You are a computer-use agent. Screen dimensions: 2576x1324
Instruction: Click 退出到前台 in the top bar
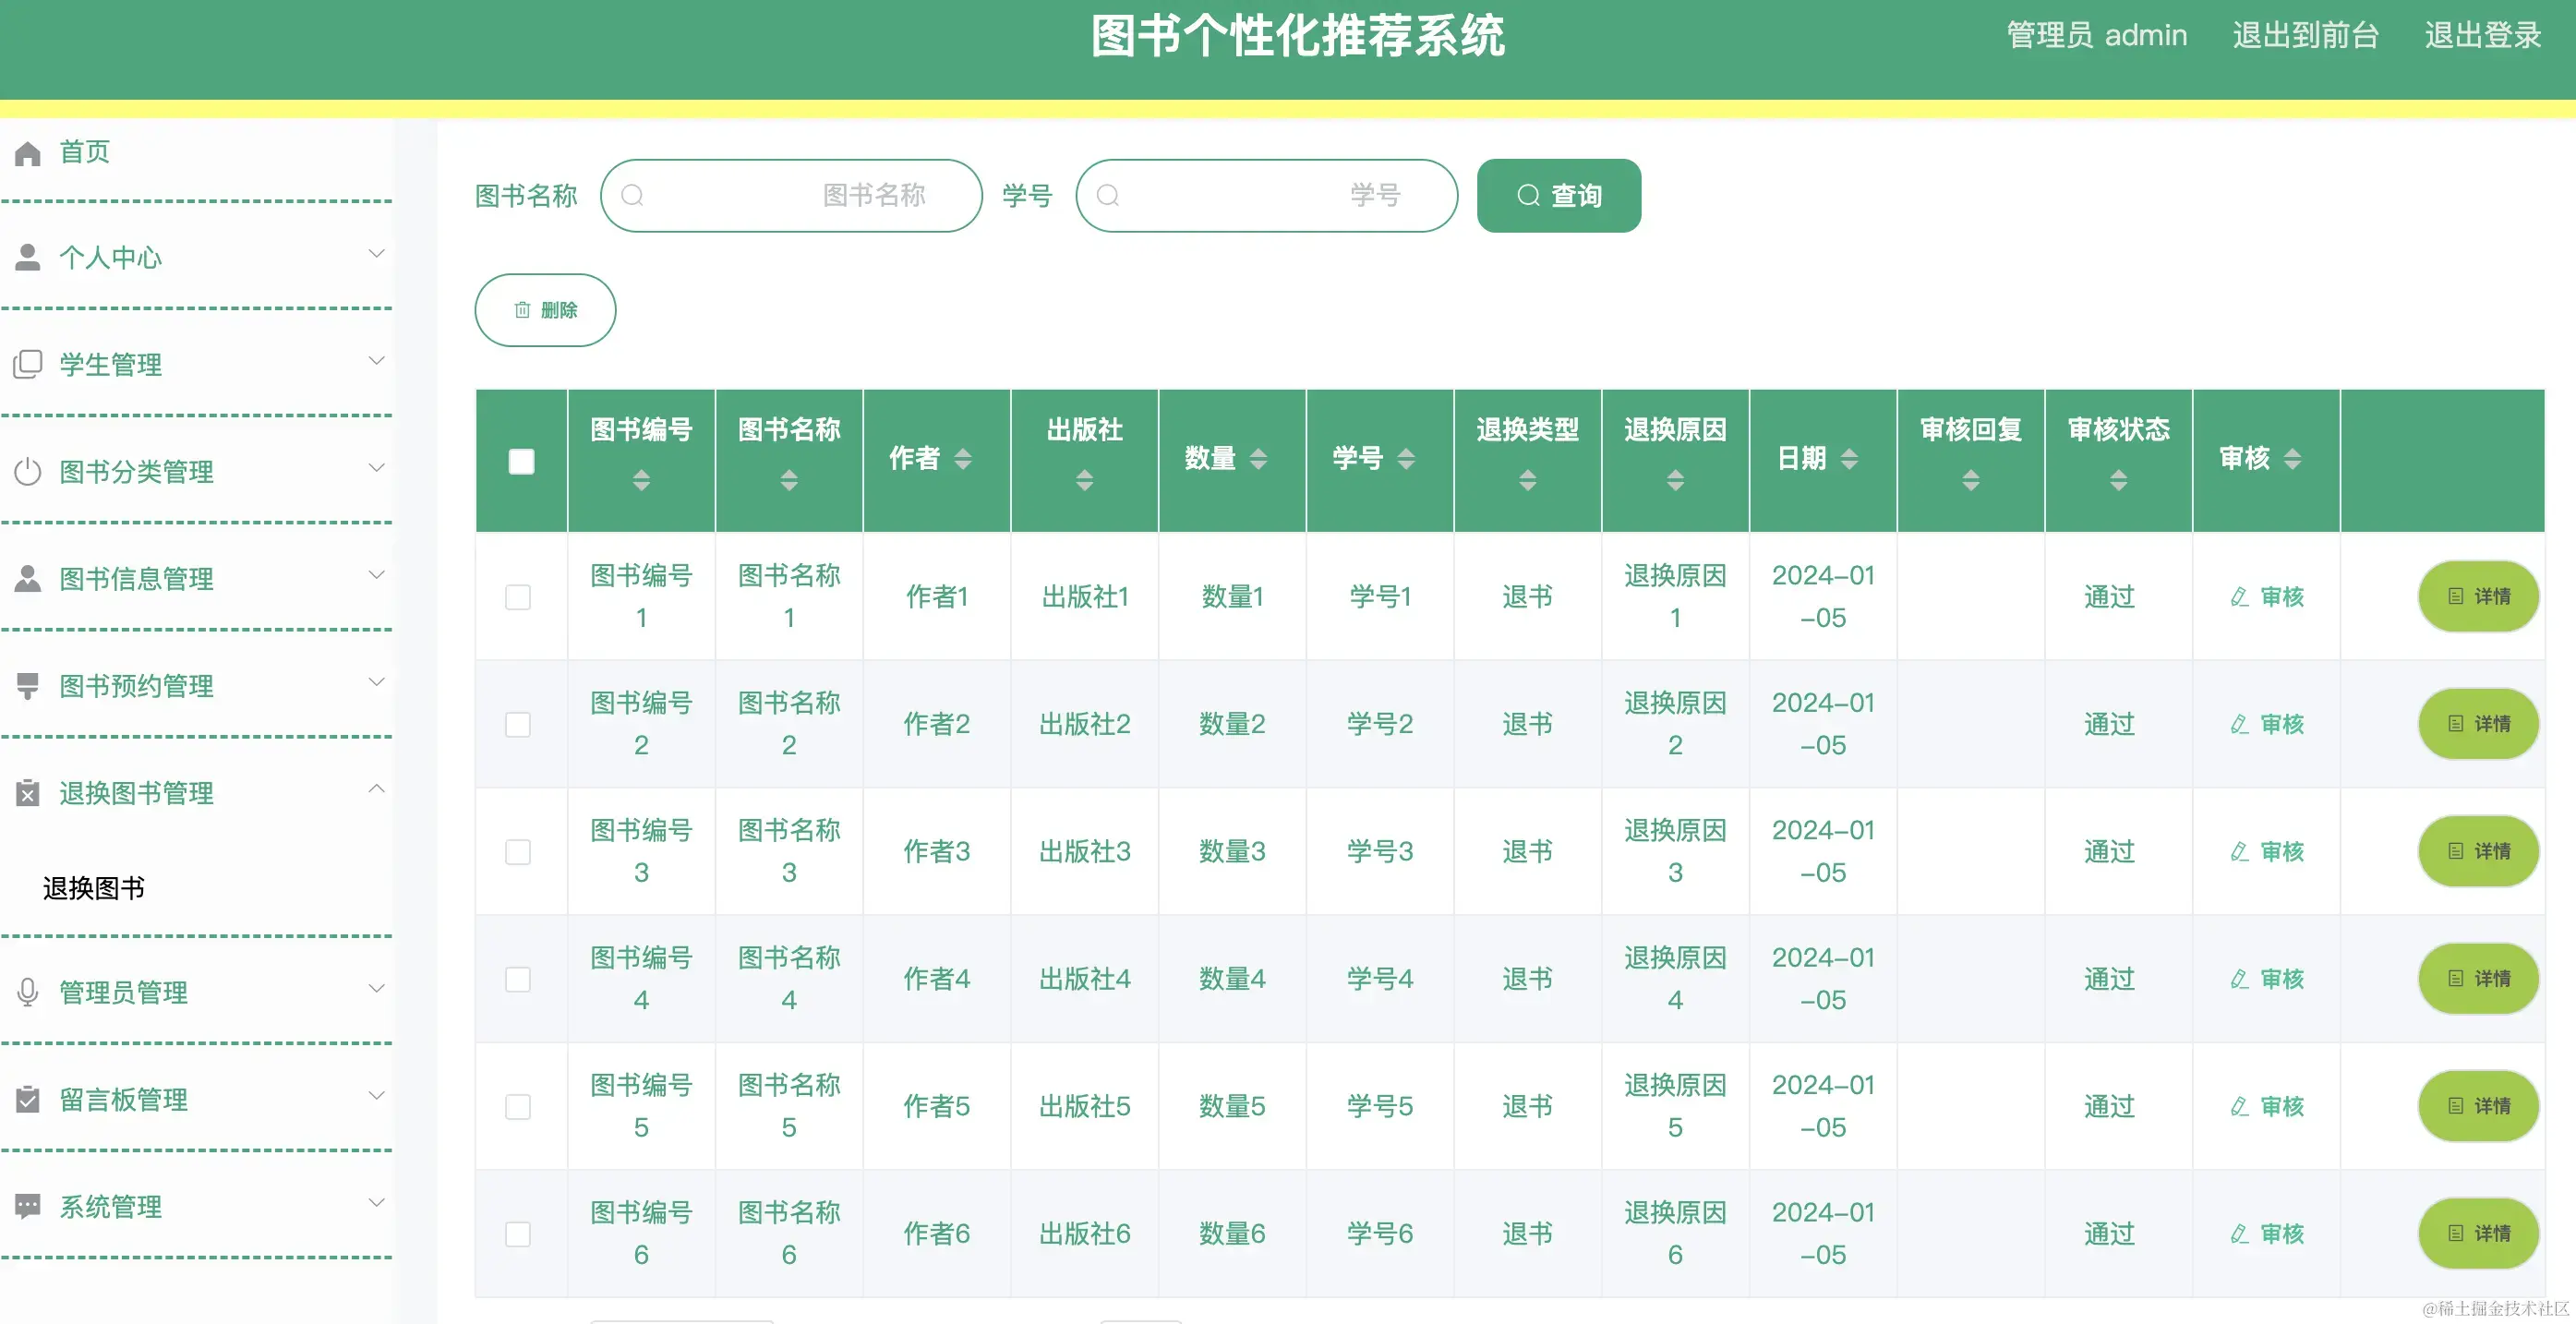(2305, 35)
